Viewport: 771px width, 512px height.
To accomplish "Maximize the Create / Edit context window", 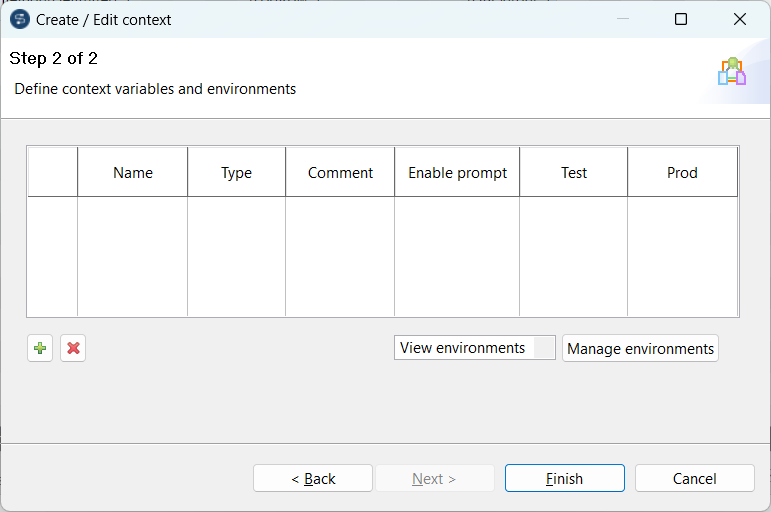I will click(x=681, y=19).
